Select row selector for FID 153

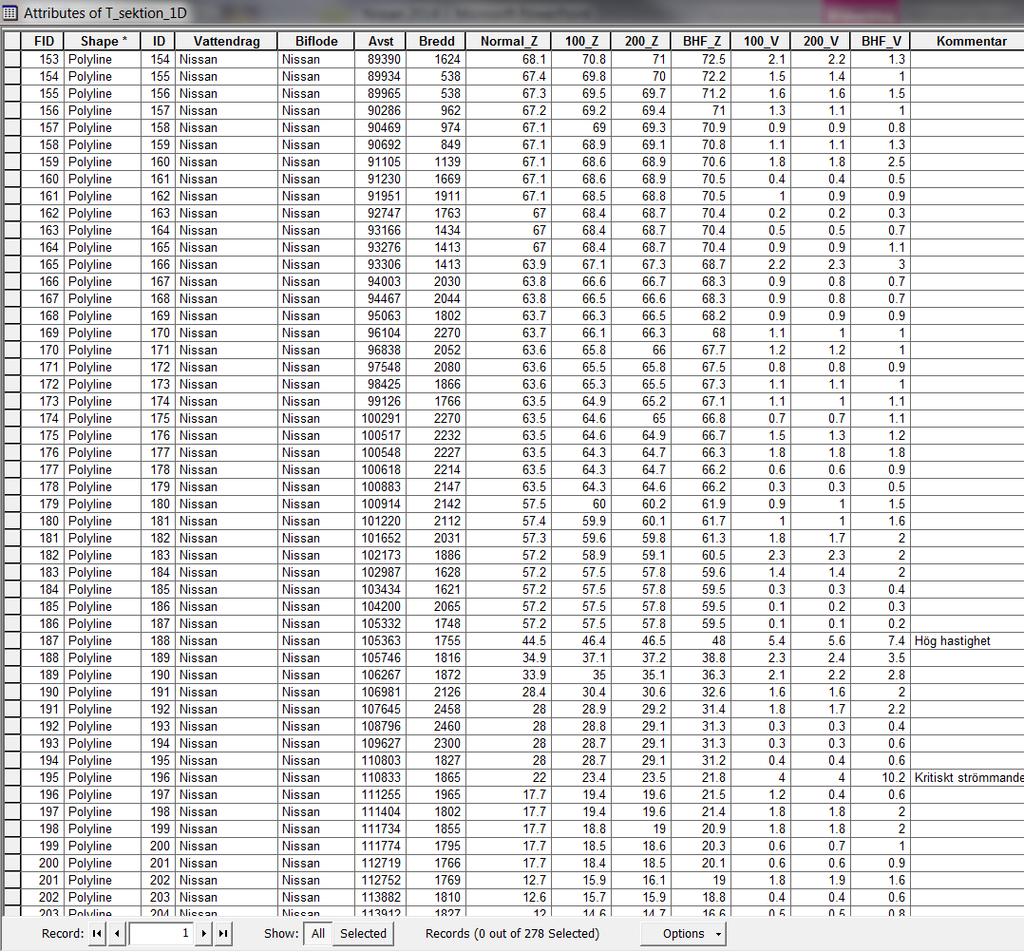[x=12, y=59]
